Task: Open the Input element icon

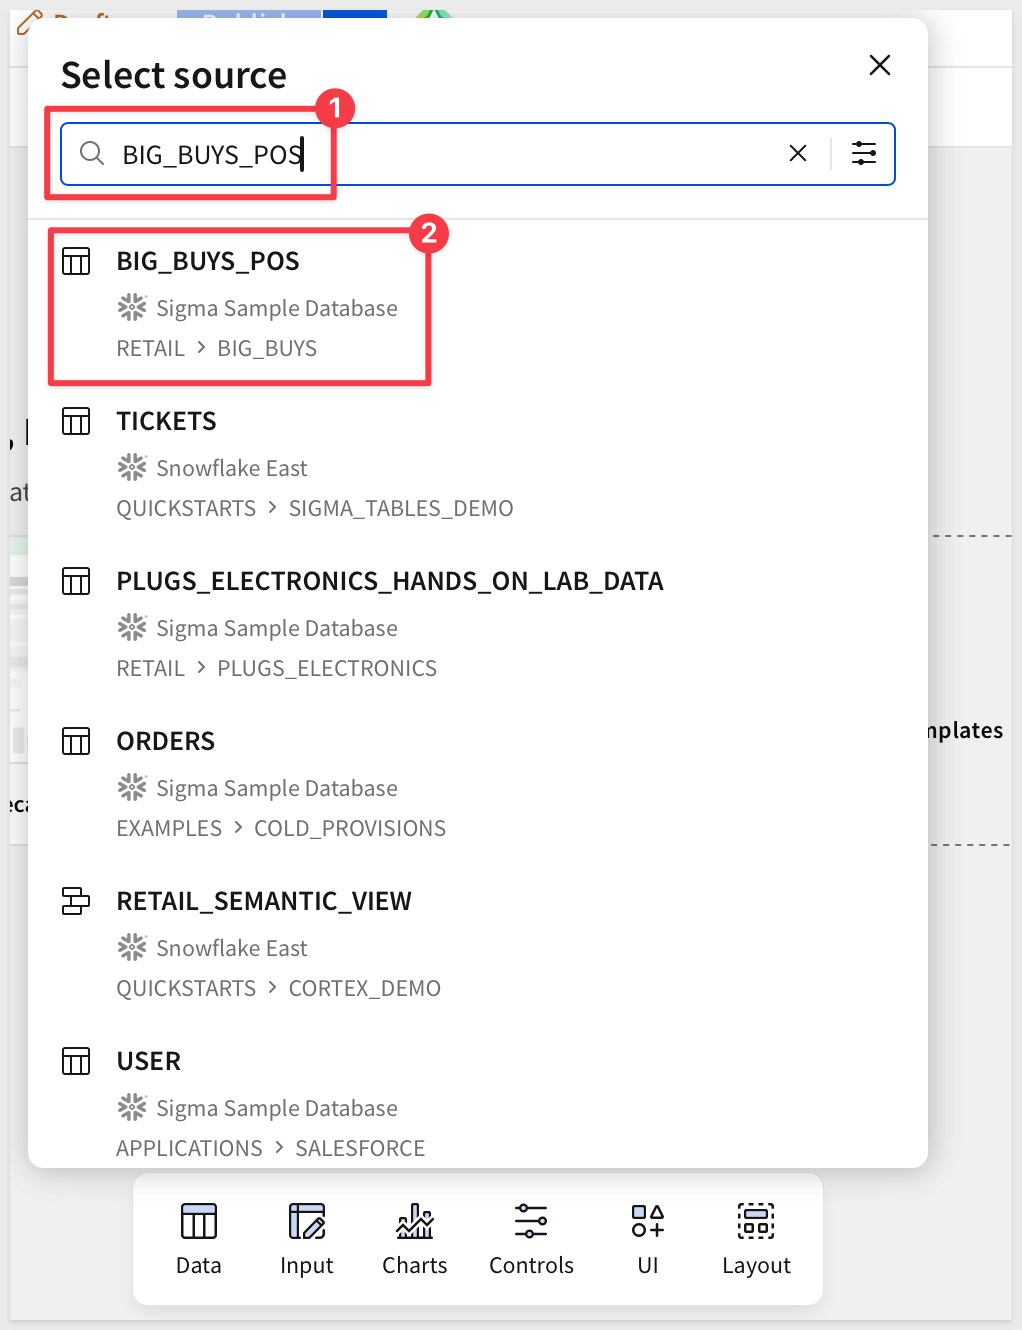Action: (x=307, y=1240)
